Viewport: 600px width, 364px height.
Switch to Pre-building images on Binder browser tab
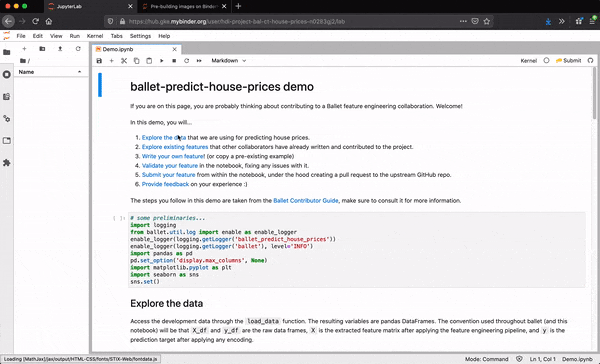pyautogui.click(x=184, y=7)
